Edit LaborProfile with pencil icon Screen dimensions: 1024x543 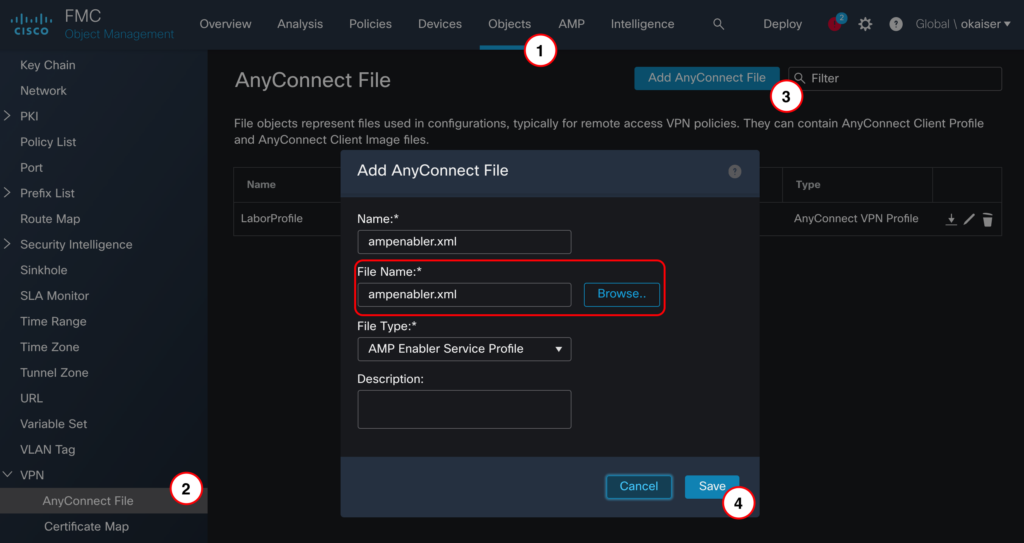coord(969,220)
